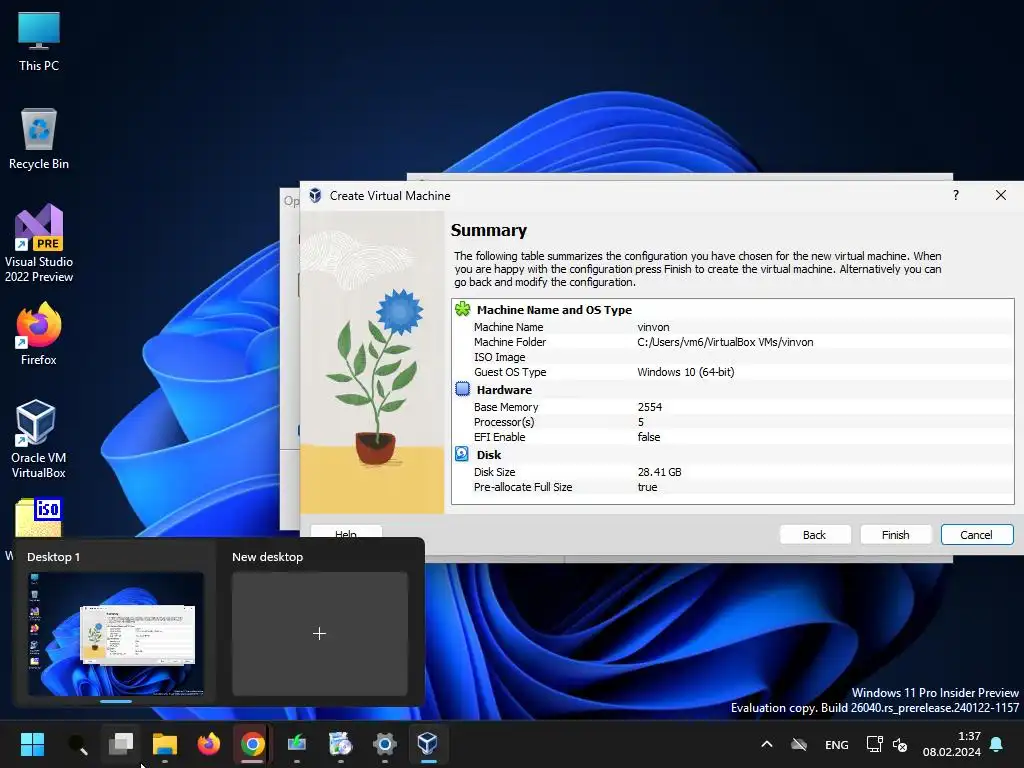
Task: Select the Machine Name value vinvon
Action: point(653,327)
